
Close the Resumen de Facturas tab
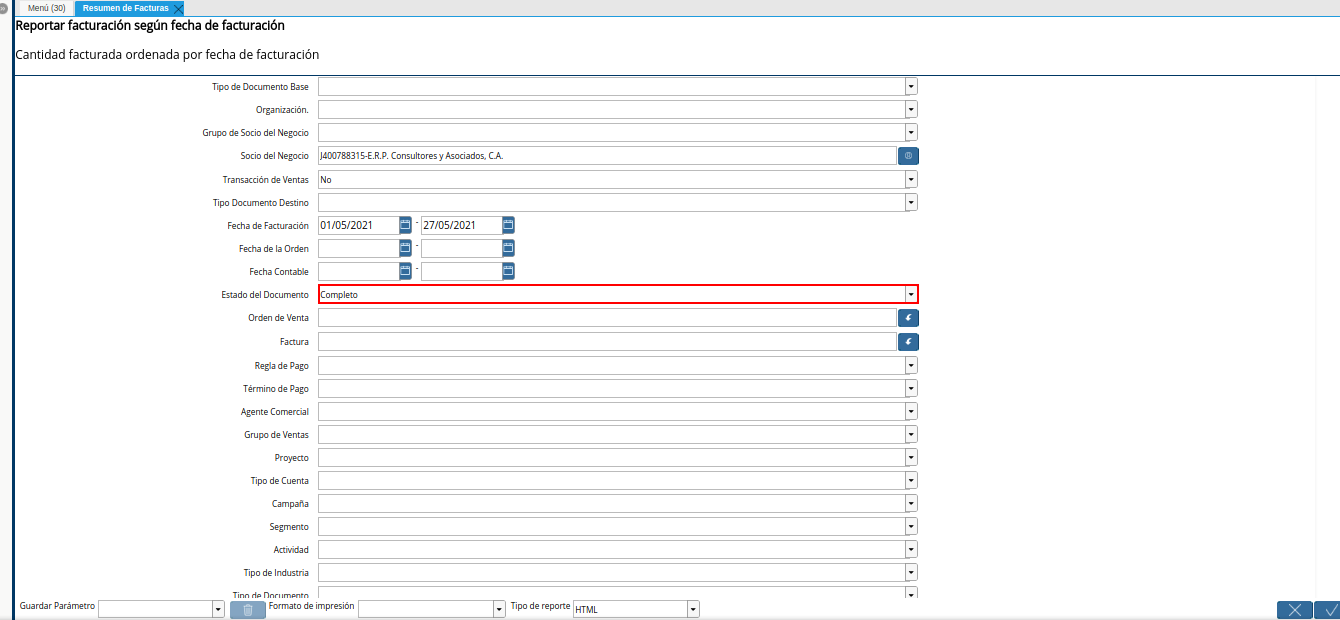point(178,9)
